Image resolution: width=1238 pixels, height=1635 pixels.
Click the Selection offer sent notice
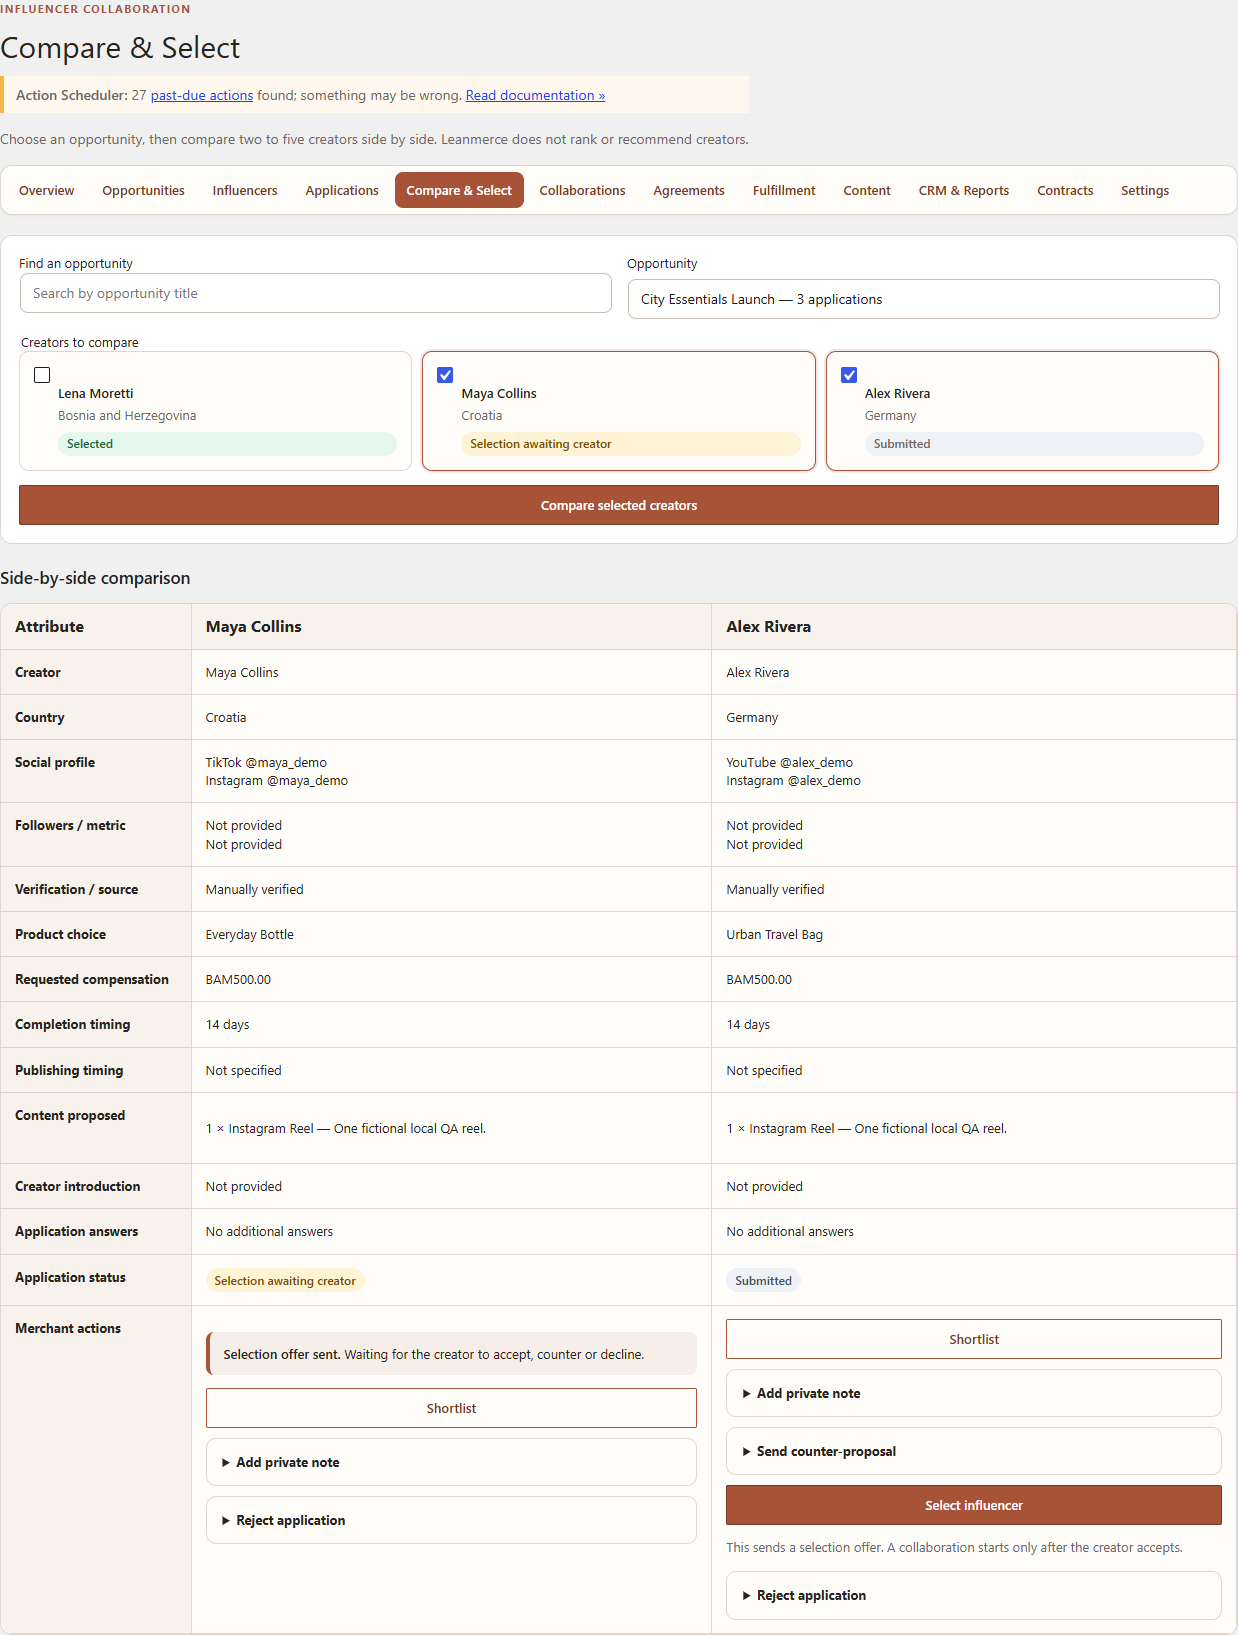451,1354
